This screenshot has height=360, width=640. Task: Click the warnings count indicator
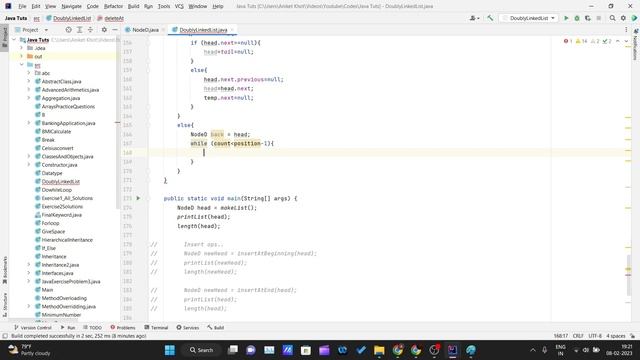(581, 41)
